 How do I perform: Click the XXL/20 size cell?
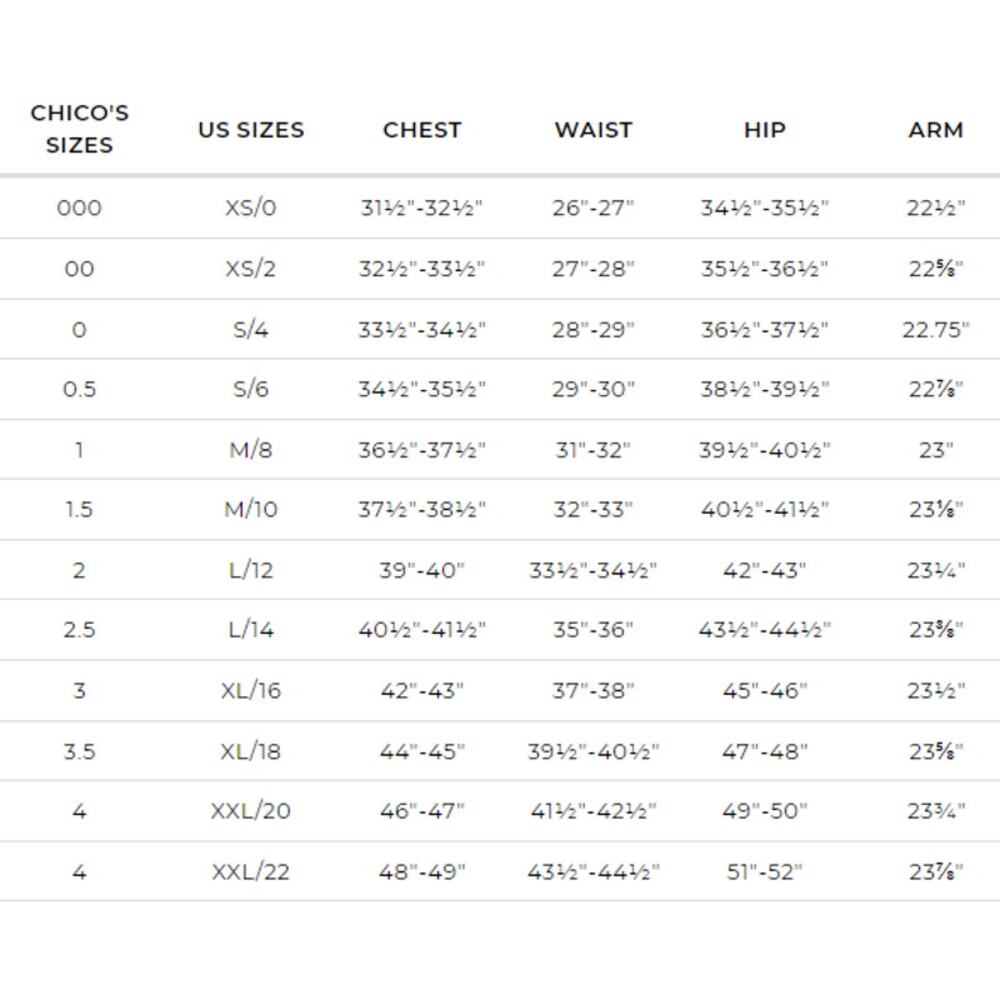(251, 811)
